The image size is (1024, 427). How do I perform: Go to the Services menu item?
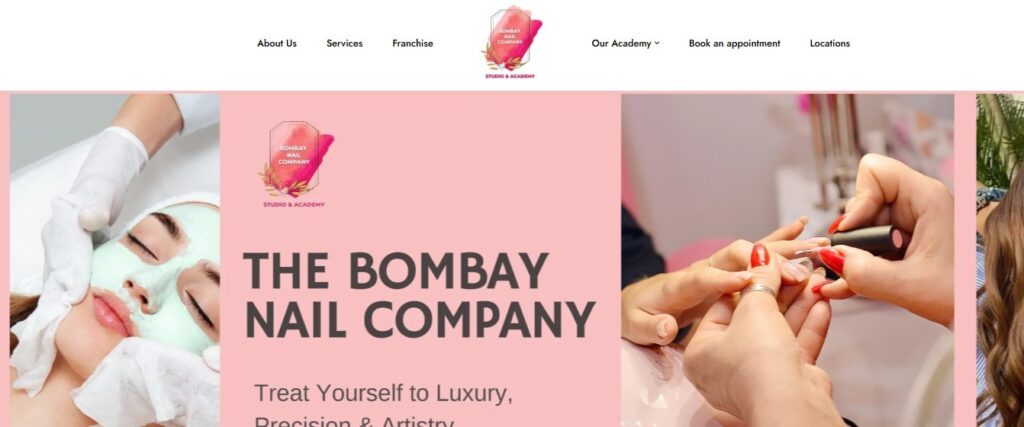[344, 43]
